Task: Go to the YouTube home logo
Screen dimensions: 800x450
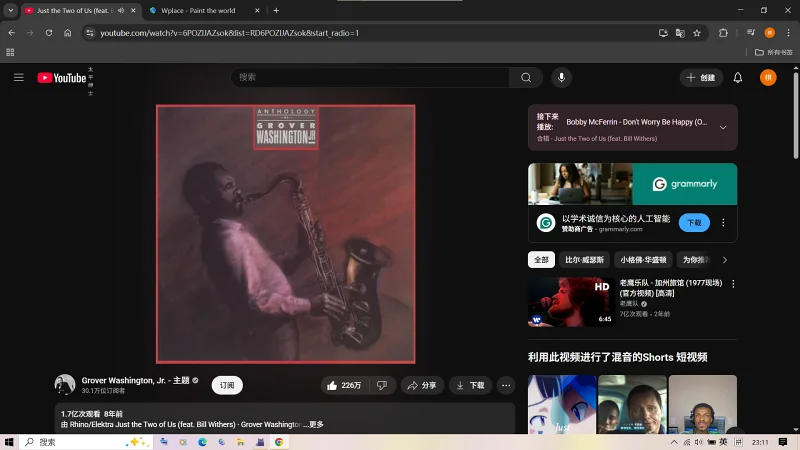Action: tap(61, 78)
